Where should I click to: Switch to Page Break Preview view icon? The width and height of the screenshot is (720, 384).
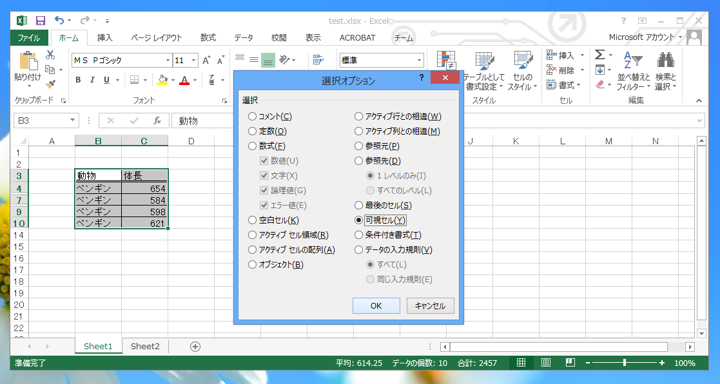click(570, 363)
